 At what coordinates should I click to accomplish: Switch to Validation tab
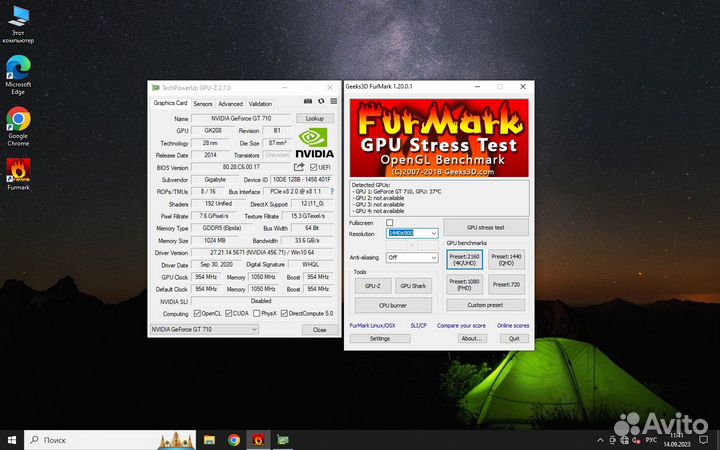(x=260, y=104)
